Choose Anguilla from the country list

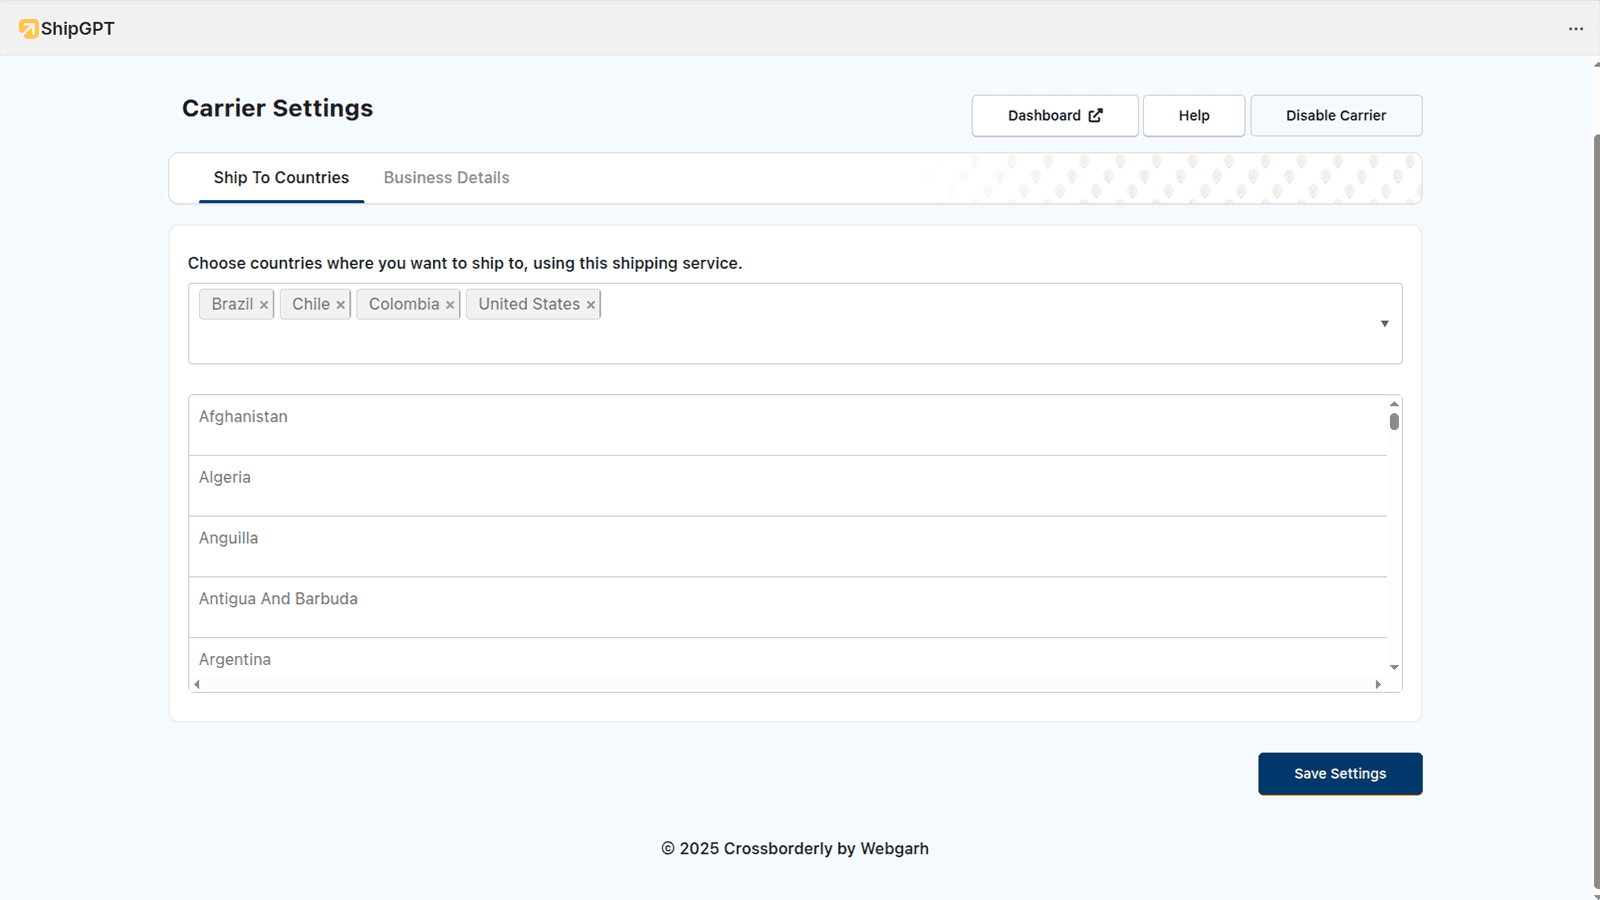pos(788,547)
